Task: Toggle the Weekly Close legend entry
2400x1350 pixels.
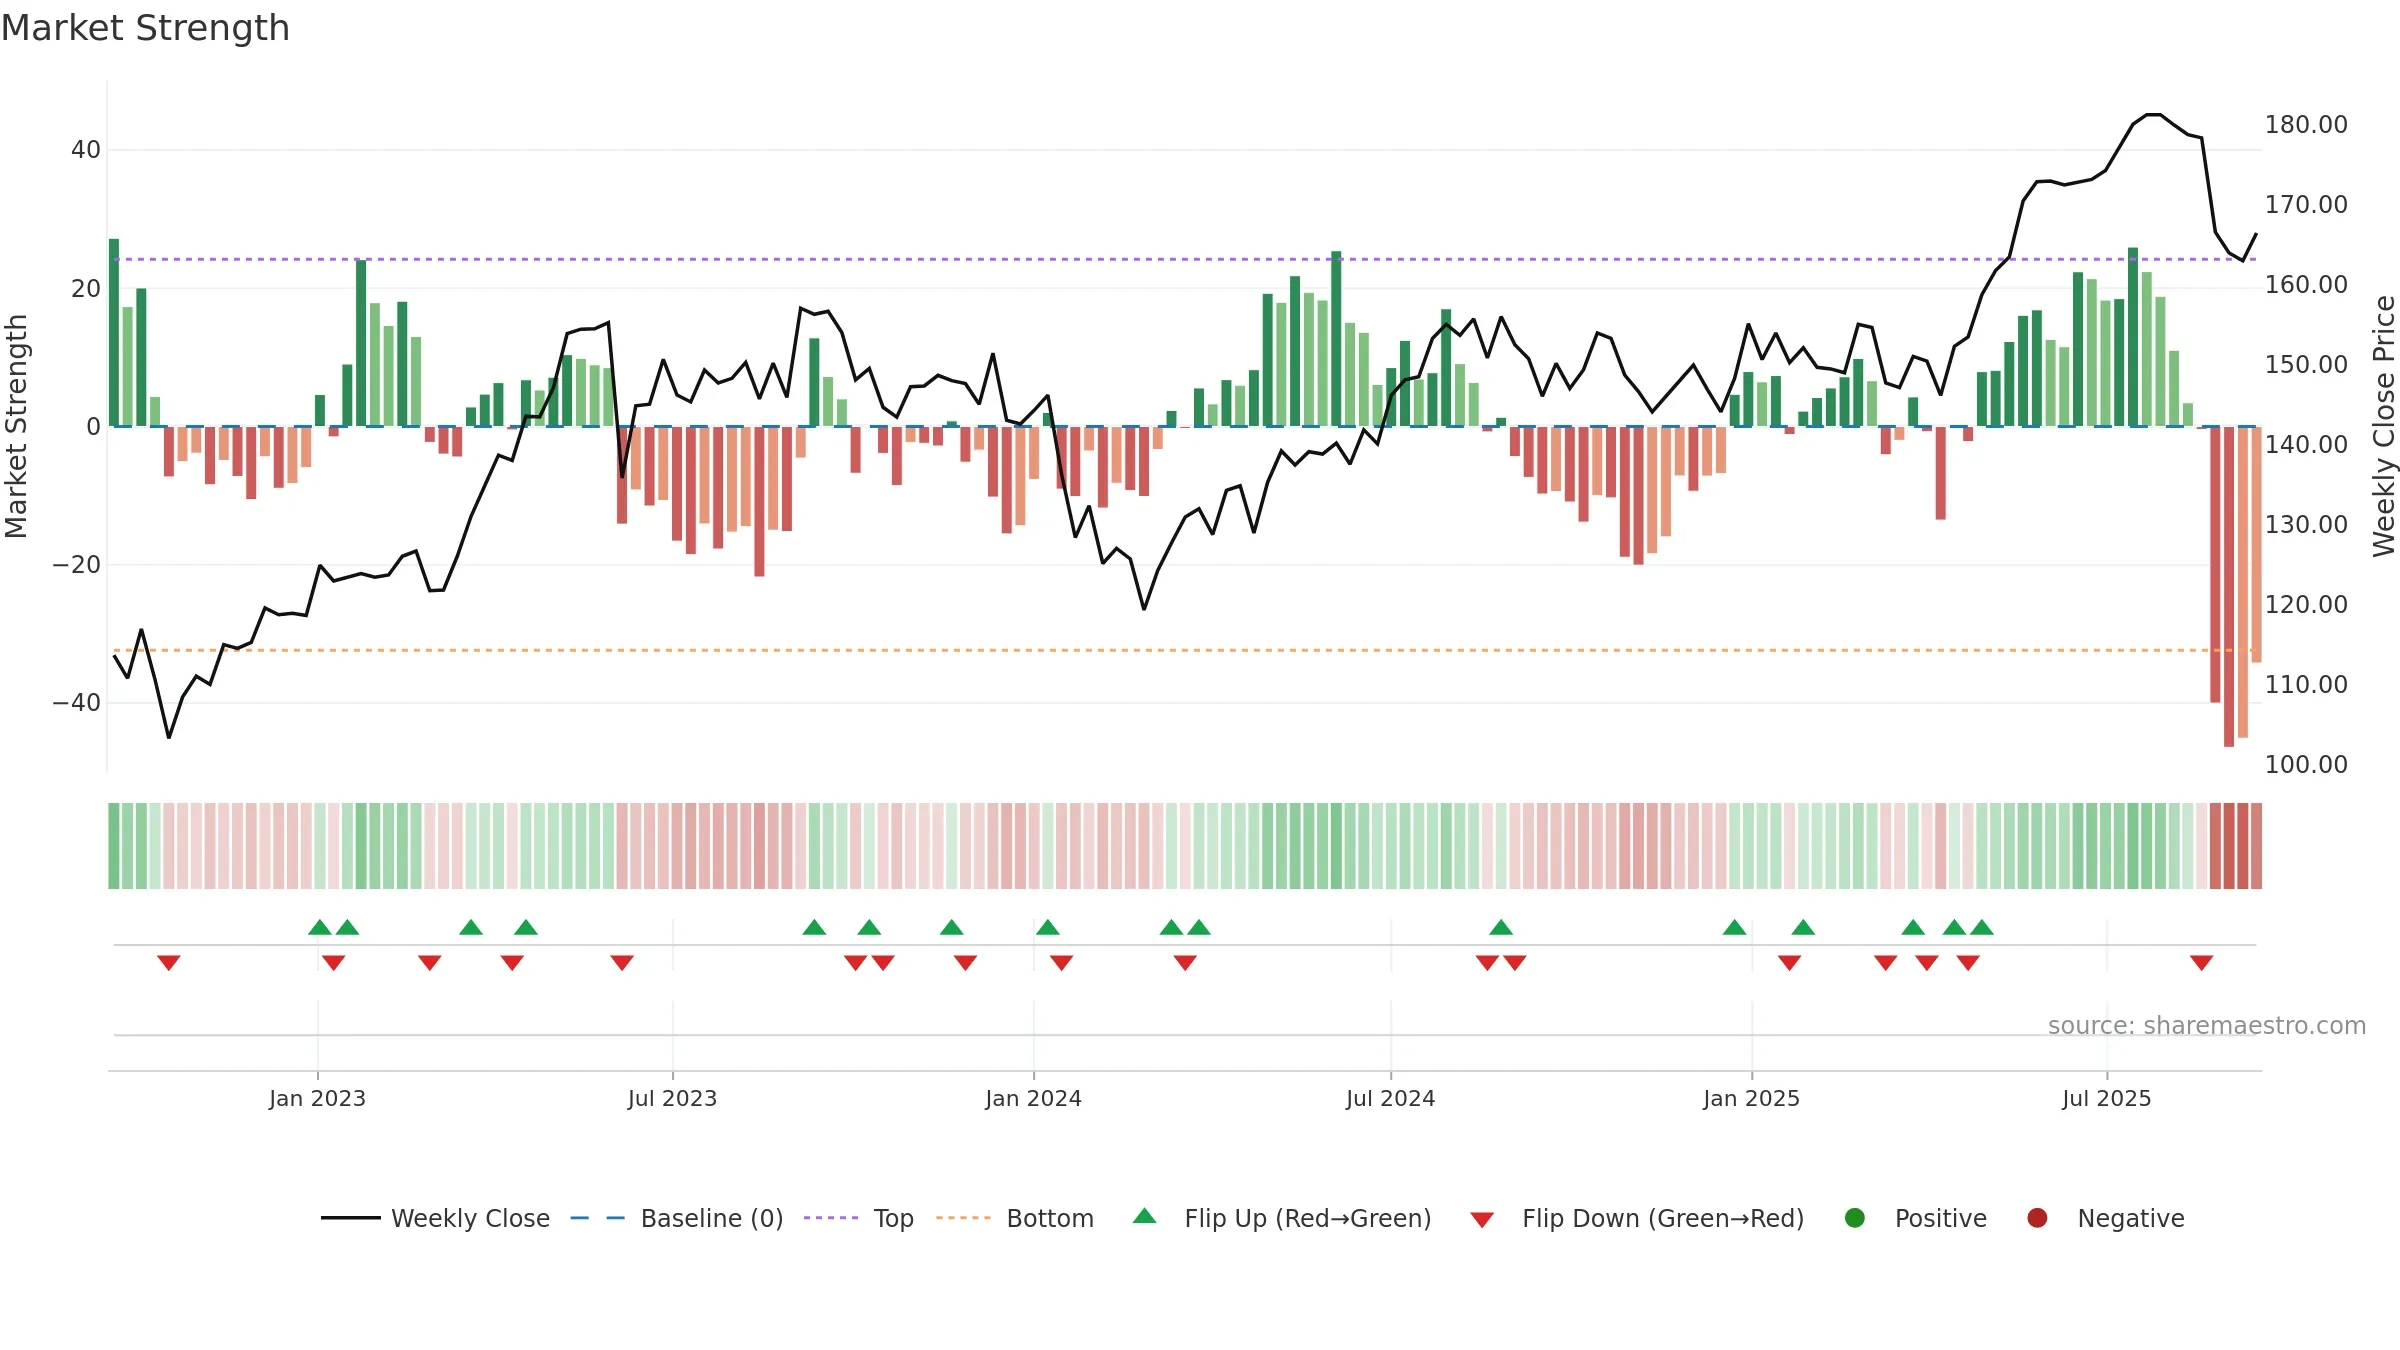Action: [435, 1218]
